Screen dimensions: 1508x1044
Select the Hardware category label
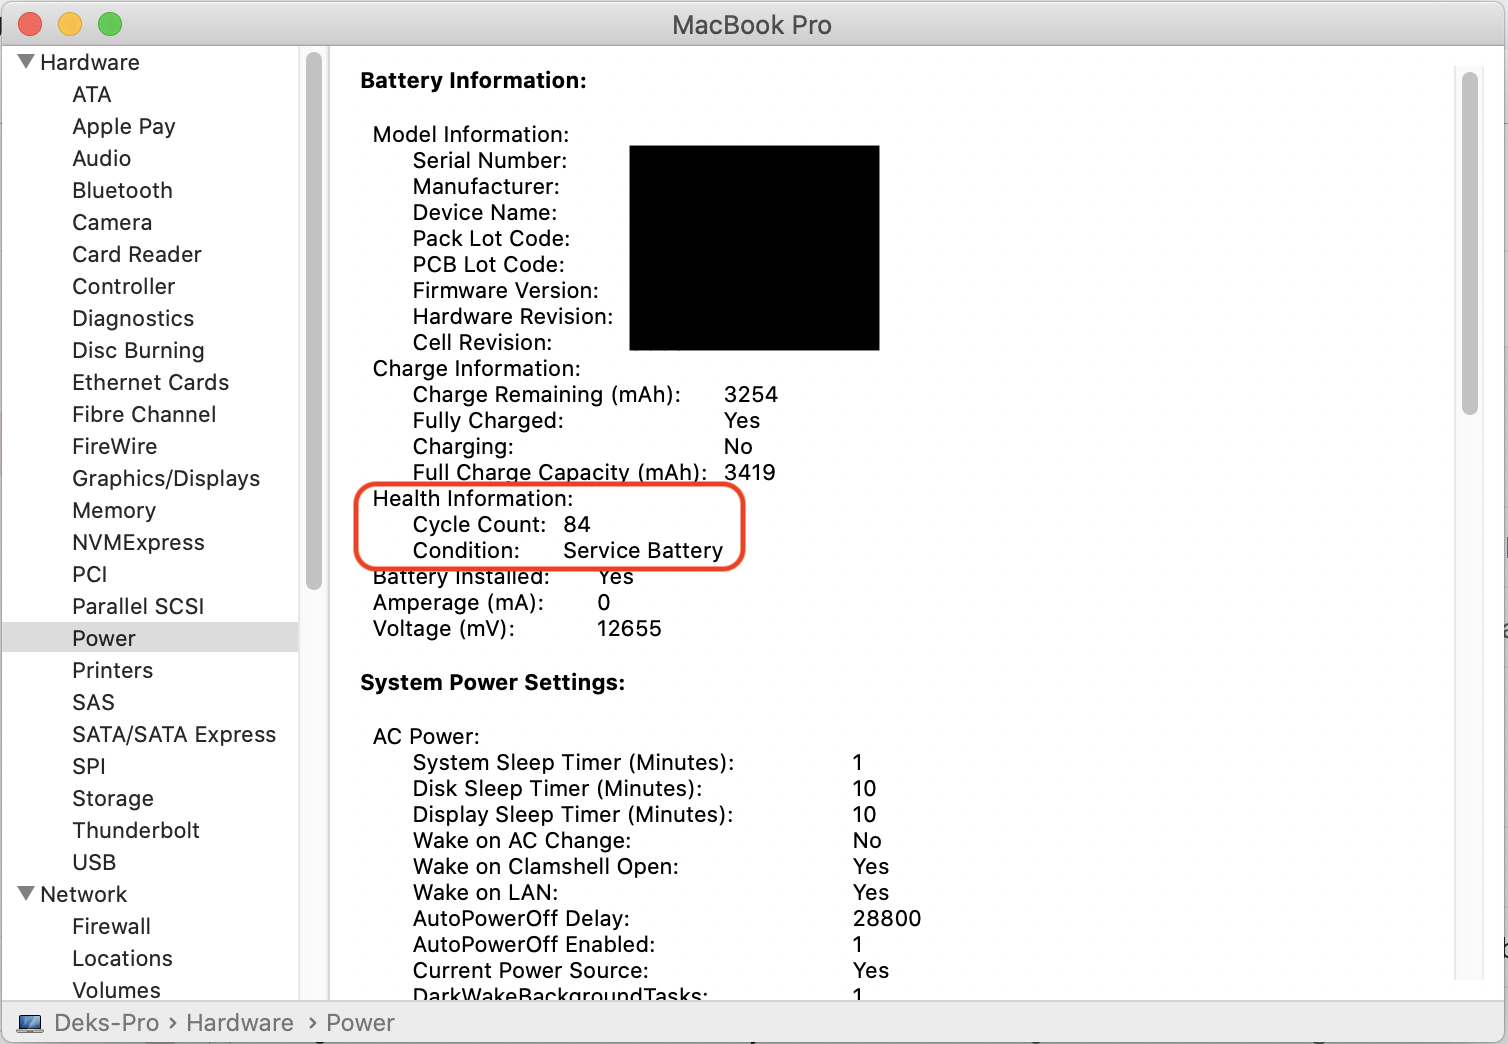point(90,62)
